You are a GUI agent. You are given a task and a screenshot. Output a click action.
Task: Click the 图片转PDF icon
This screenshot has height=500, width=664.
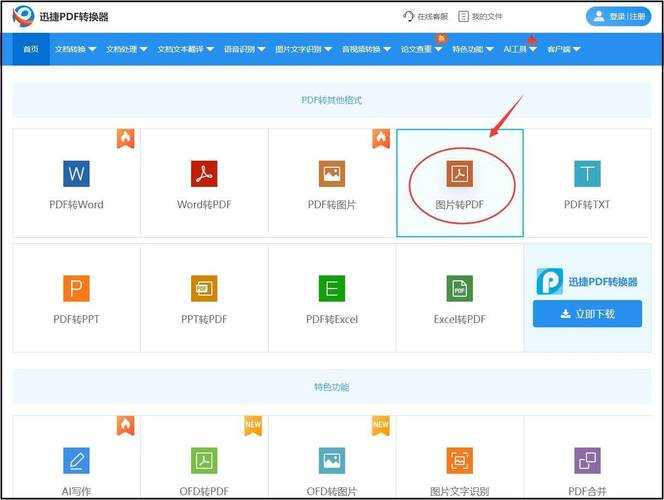(x=460, y=174)
